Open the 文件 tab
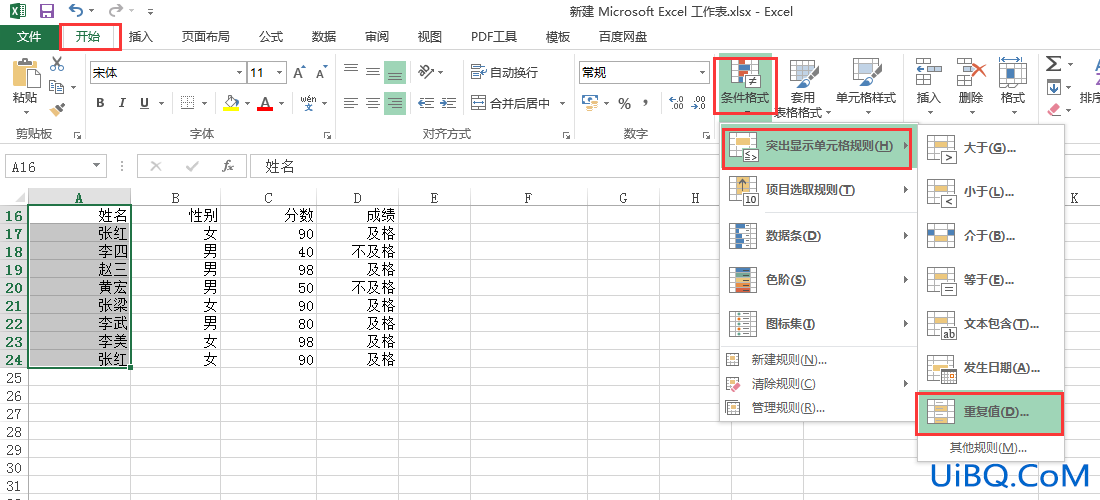The width and height of the screenshot is (1100, 500). click(x=29, y=37)
